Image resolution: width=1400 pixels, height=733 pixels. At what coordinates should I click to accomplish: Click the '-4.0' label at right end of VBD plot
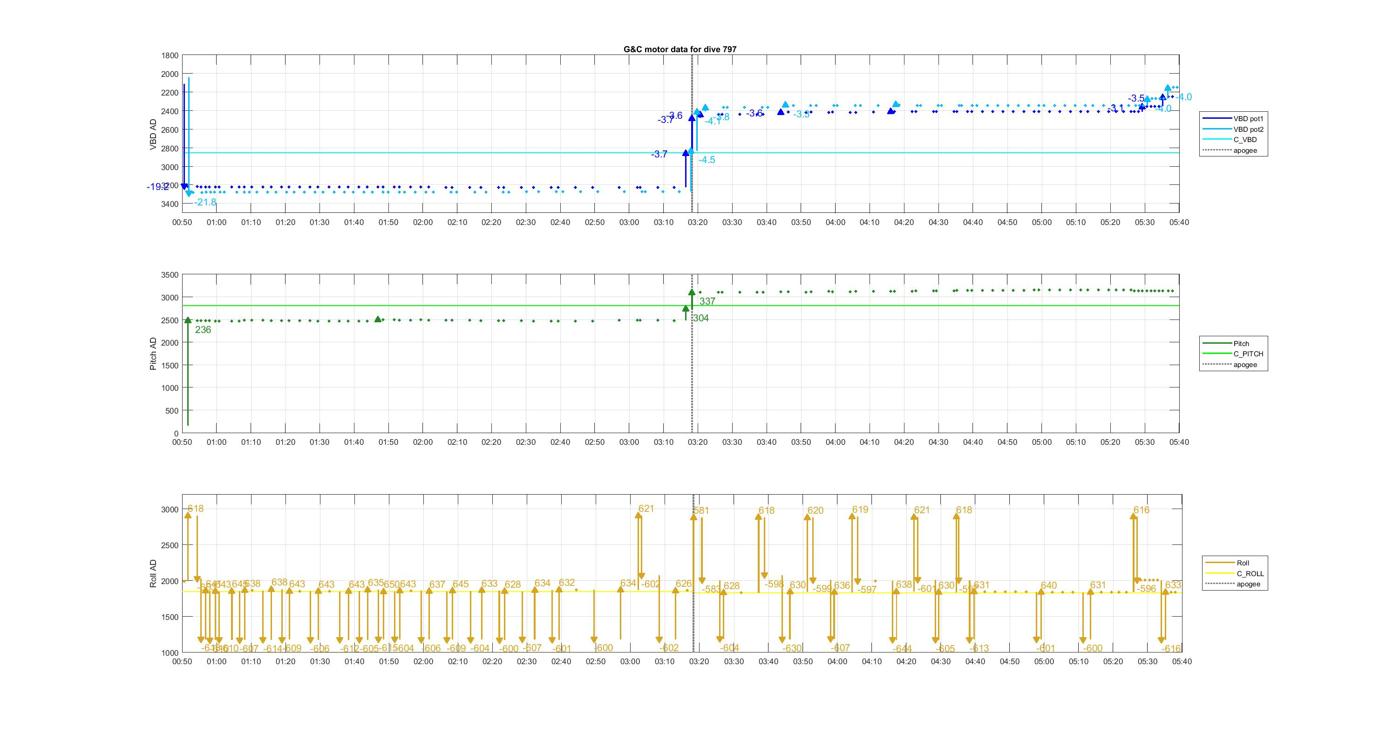(x=1183, y=97)
